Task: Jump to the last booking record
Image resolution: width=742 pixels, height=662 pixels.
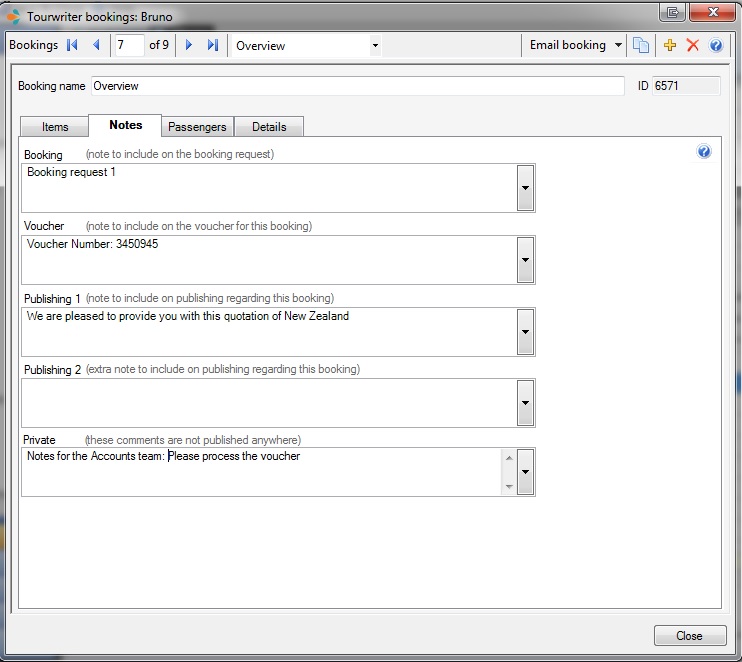Action: 212,45
